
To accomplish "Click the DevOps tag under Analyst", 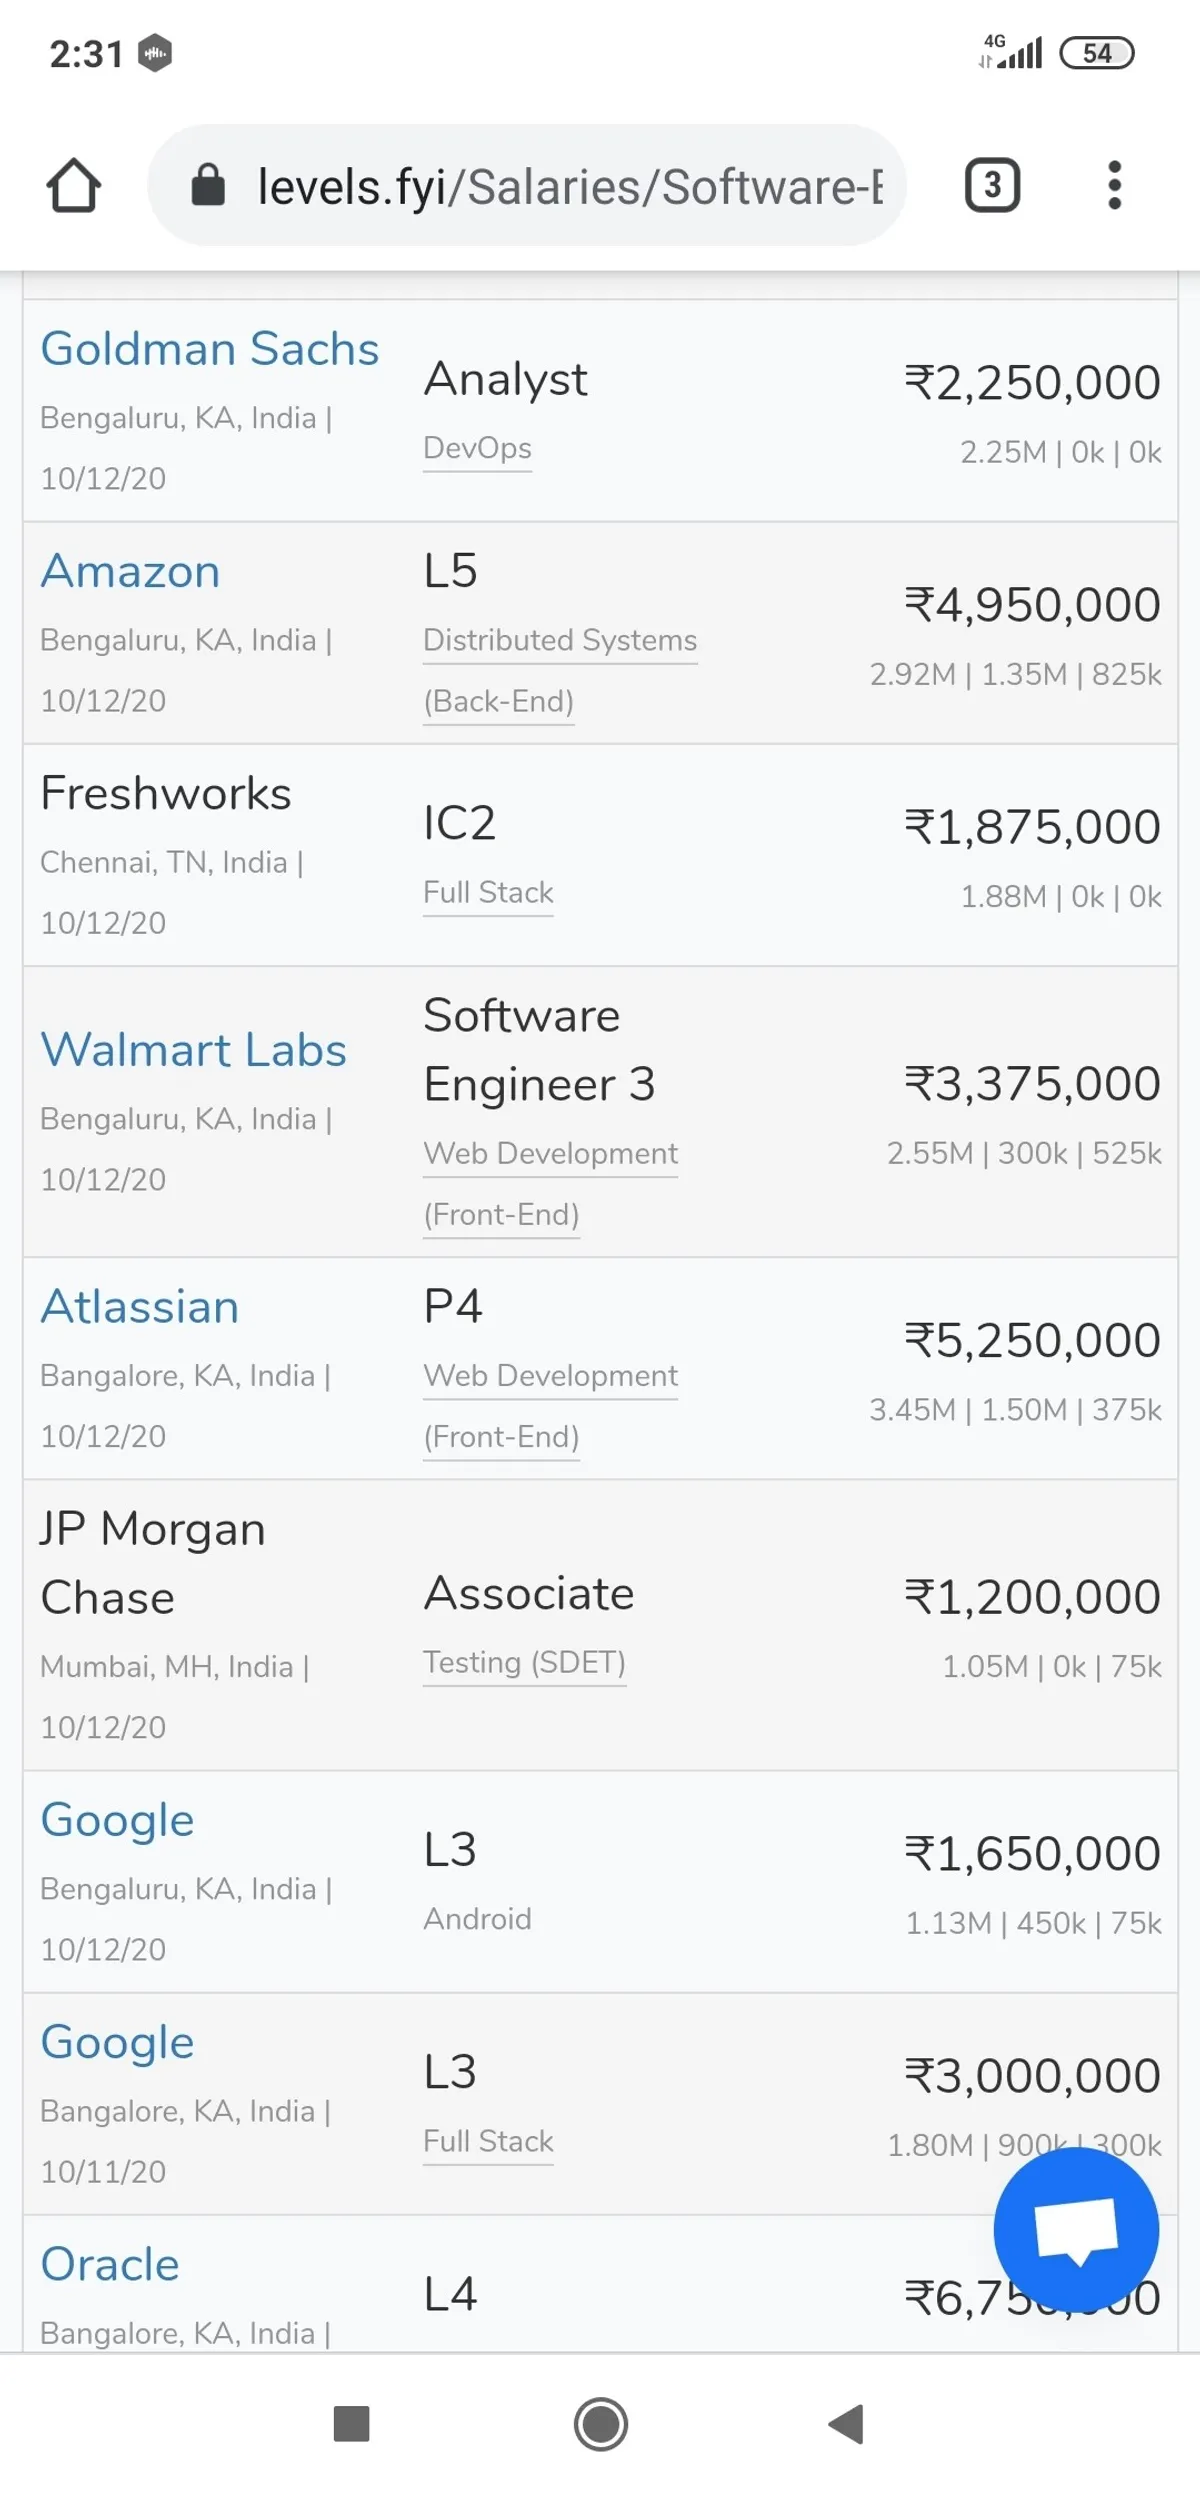I will coord(477,448).
